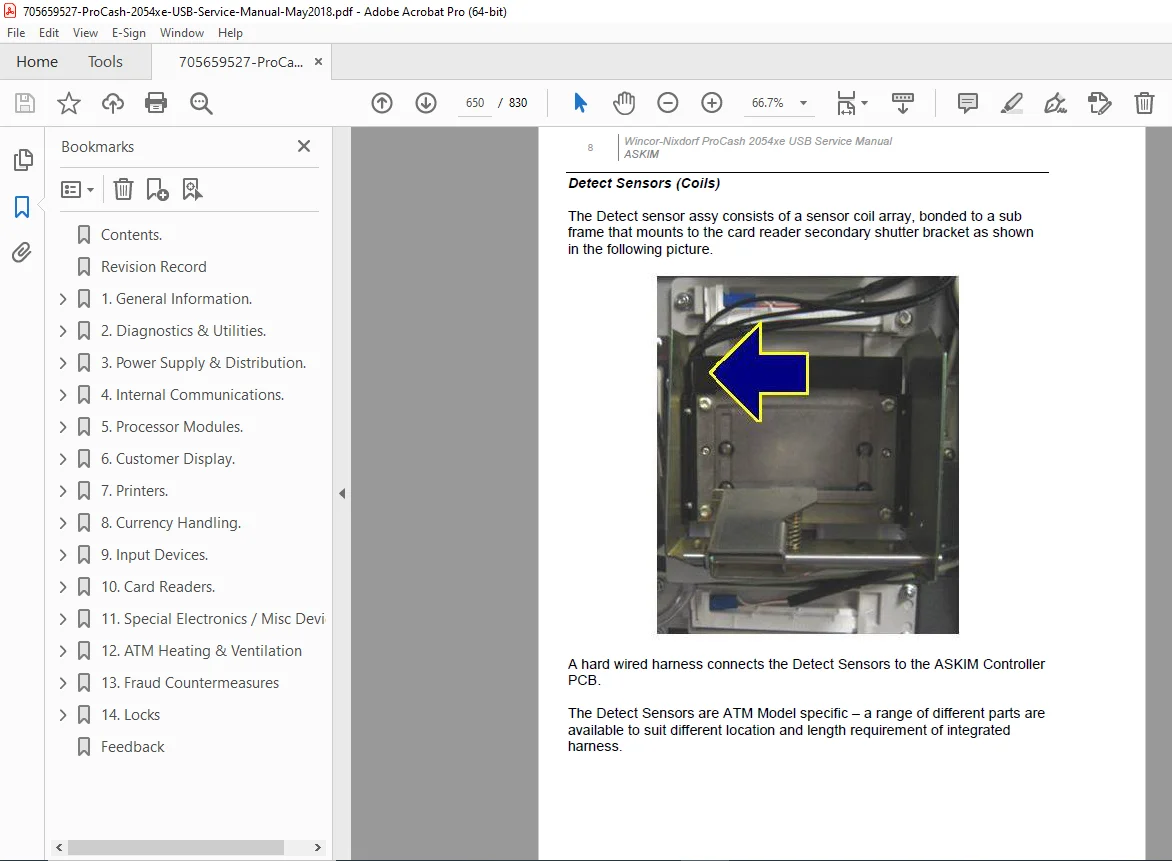Delete the selected bookmark
This screenshot has width=1172, height=861.
tap(123, 189)
